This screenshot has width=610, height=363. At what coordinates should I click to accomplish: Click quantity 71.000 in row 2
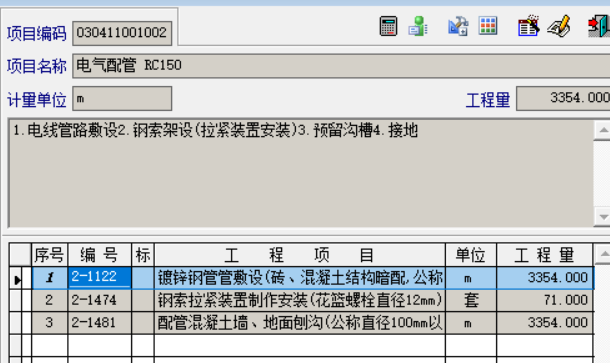click(x=545, y=300)
